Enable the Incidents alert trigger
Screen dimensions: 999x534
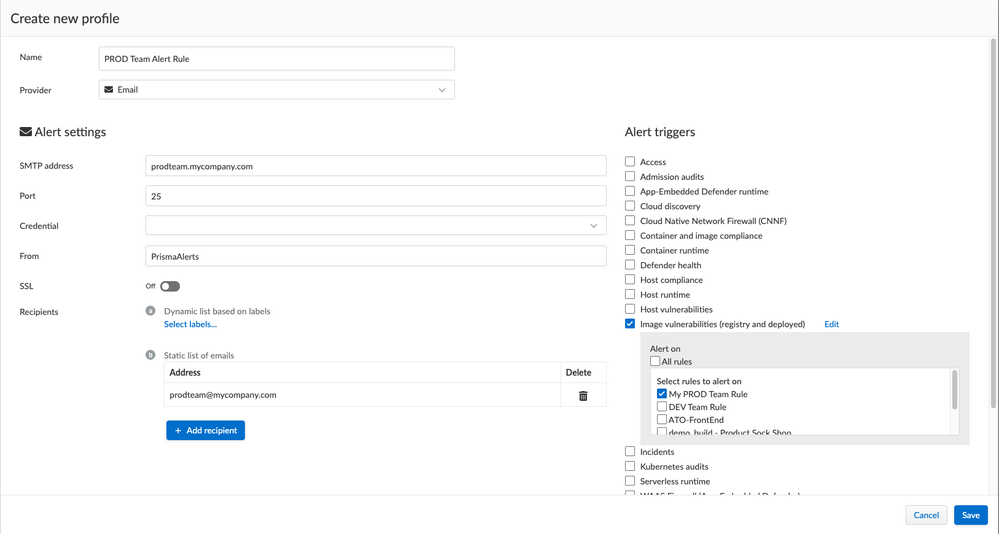pos(630,451)
